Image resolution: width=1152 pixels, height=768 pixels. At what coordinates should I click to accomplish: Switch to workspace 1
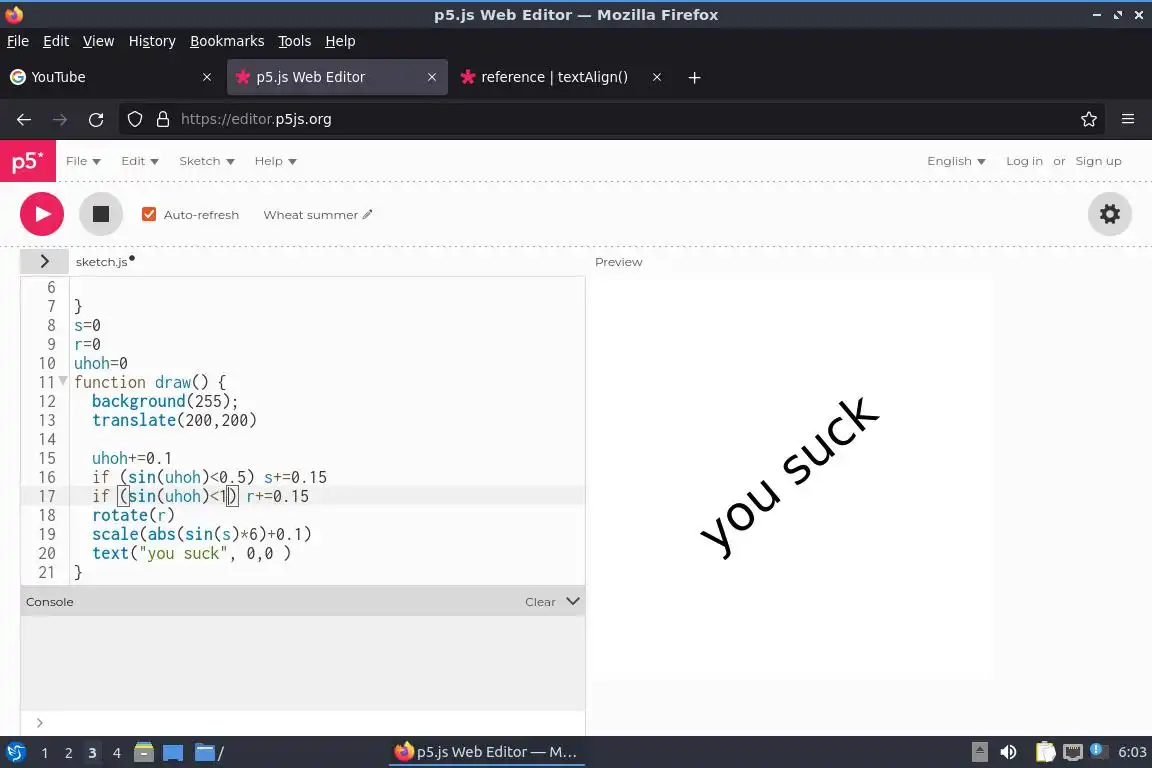(x=45, y=753)
